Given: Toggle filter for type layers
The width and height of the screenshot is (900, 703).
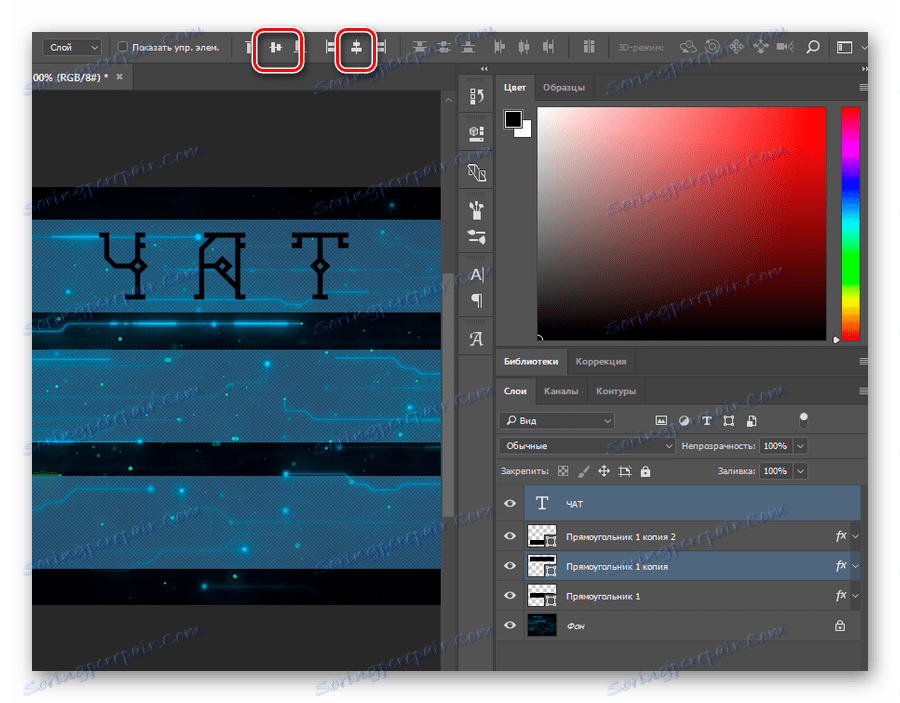Looking at the screenshot, I should [x=707, y=421].
